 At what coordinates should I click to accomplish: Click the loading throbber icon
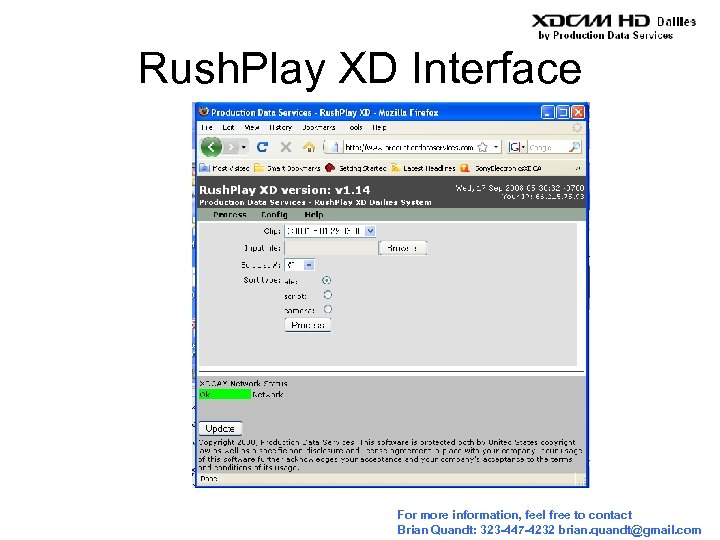click(577, 128)
